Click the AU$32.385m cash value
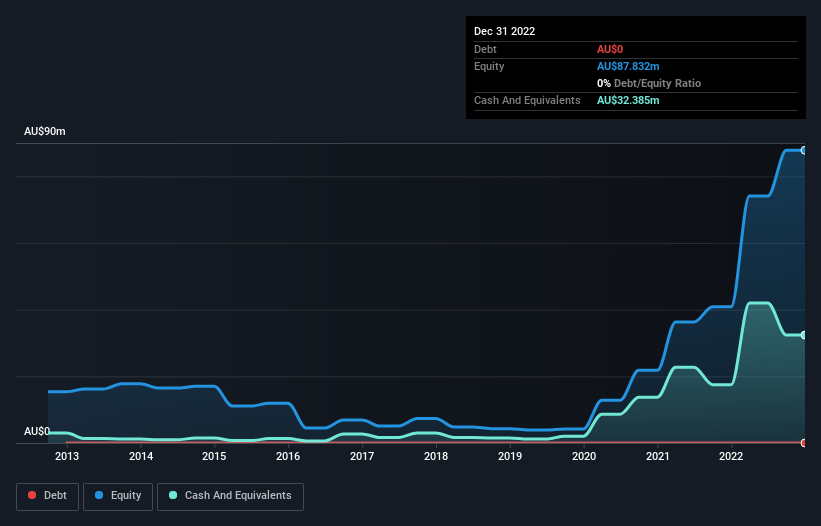Image resolution: width=821 pixels, height=526 pixels. click(628, 100)
